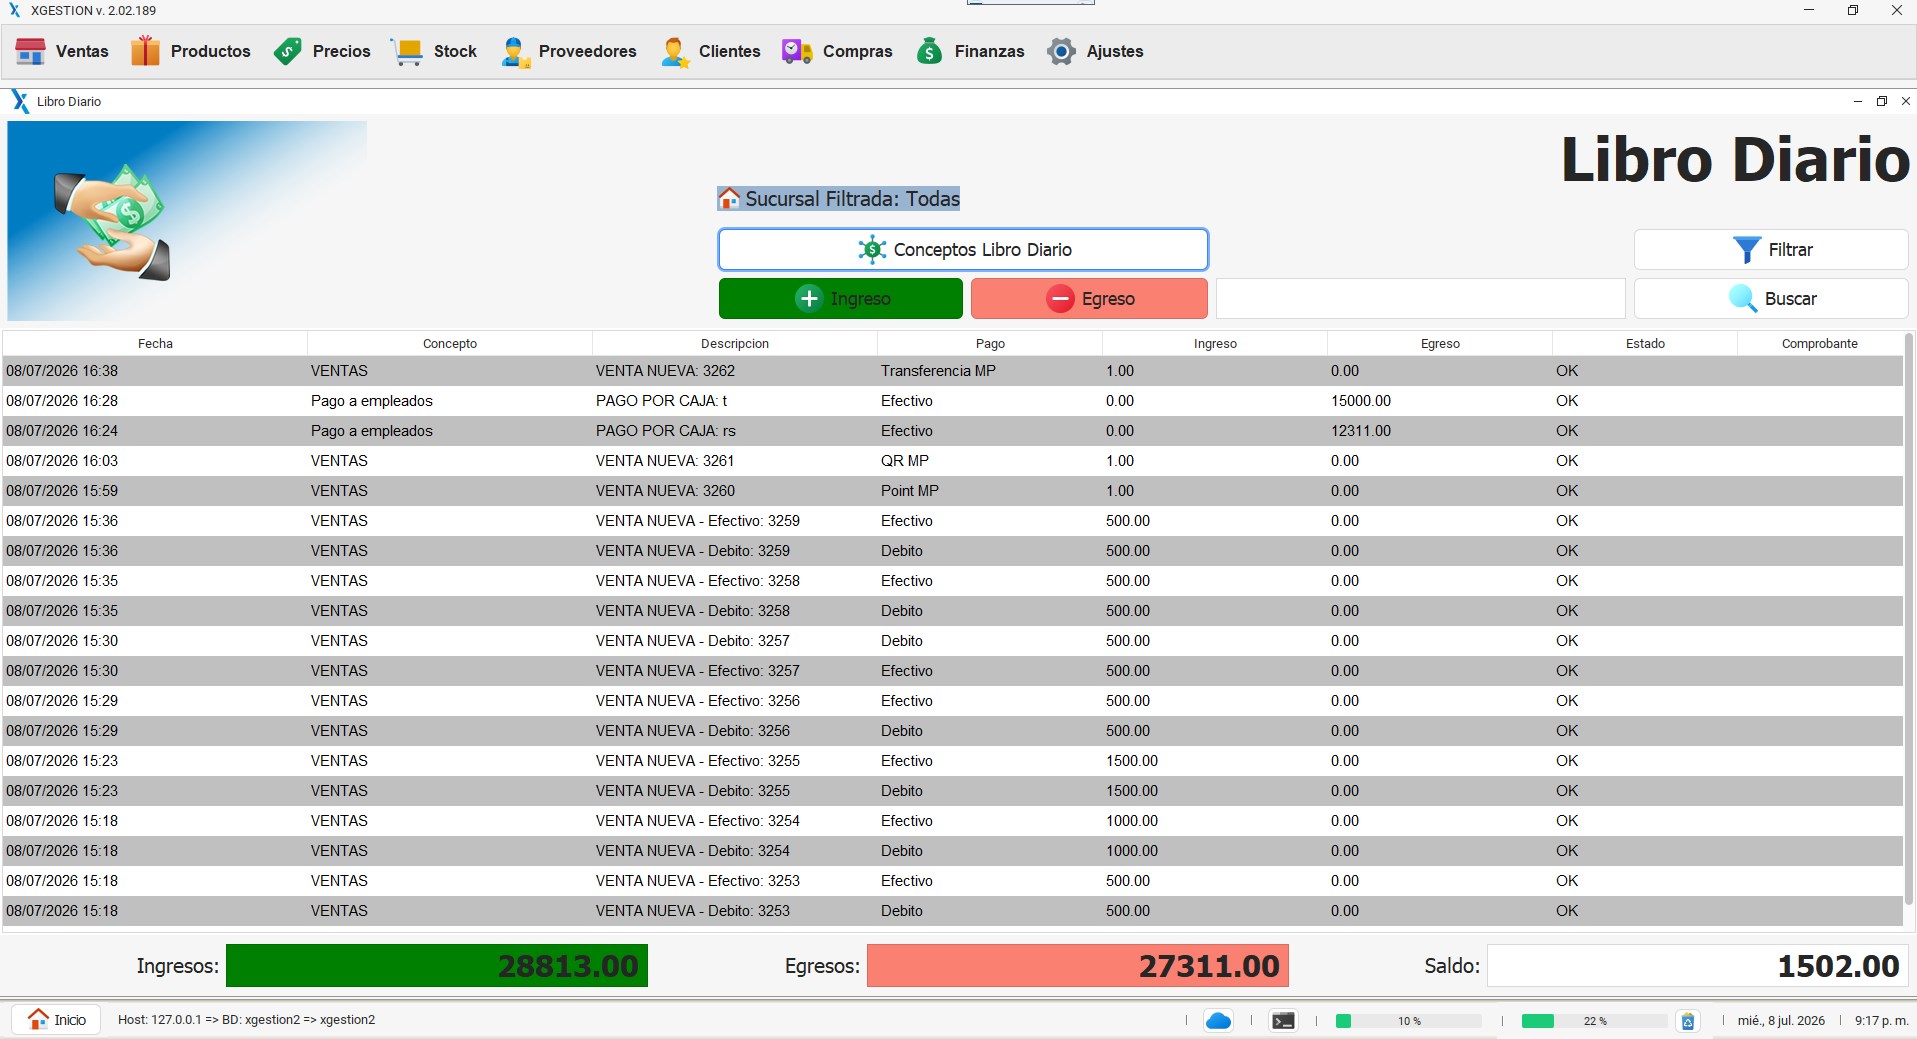
Task: Click the QR MP payment cell
Action: coord(990,461)
